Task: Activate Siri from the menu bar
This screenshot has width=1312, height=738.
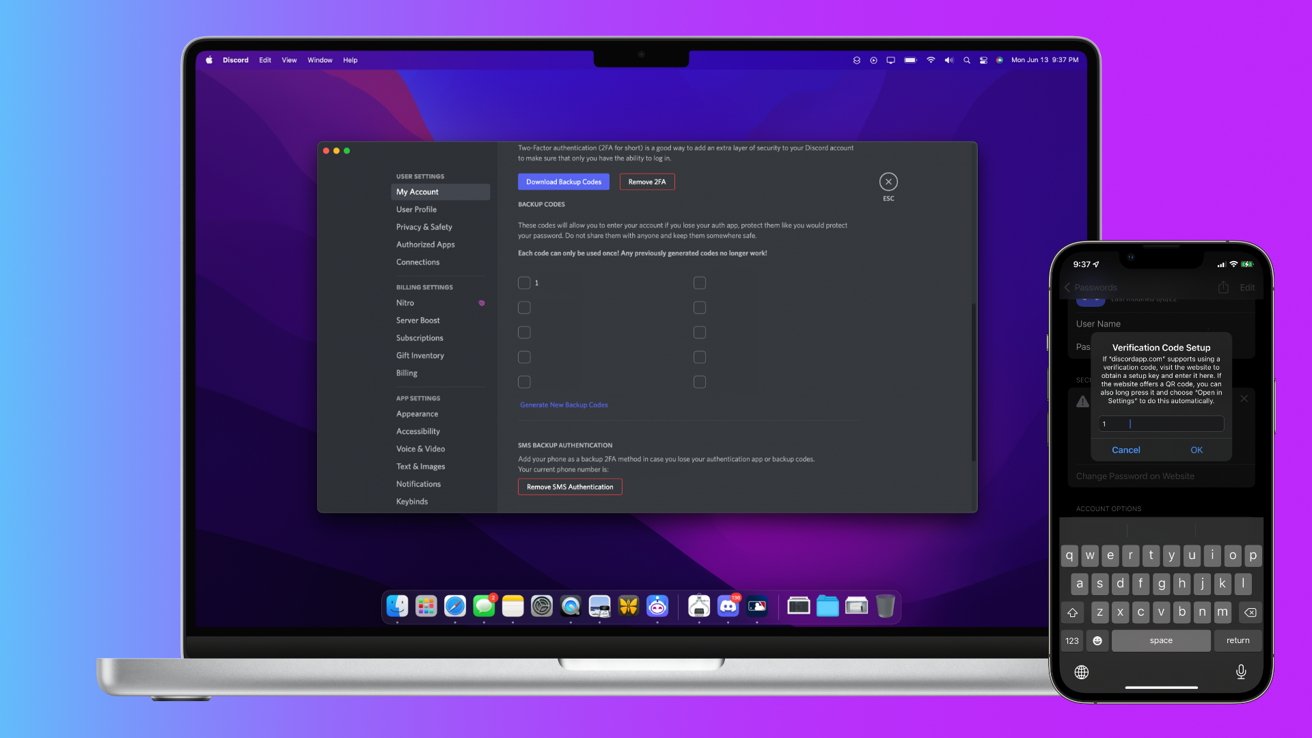Action: click(x=1000, y=60)
